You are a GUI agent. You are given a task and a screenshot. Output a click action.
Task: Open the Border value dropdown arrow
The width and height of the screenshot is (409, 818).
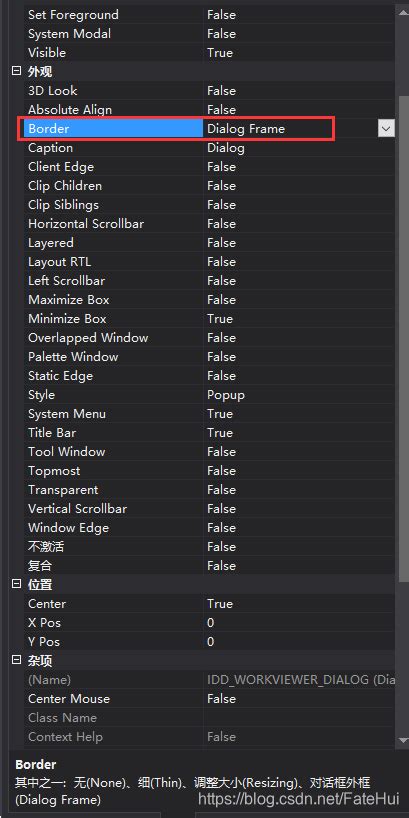(386, 129)
